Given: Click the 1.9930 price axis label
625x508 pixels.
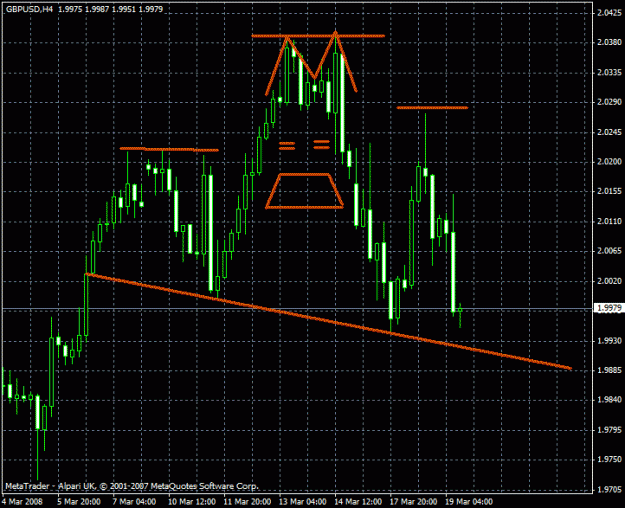Looking at the screenshot, I should click(609, 341).
